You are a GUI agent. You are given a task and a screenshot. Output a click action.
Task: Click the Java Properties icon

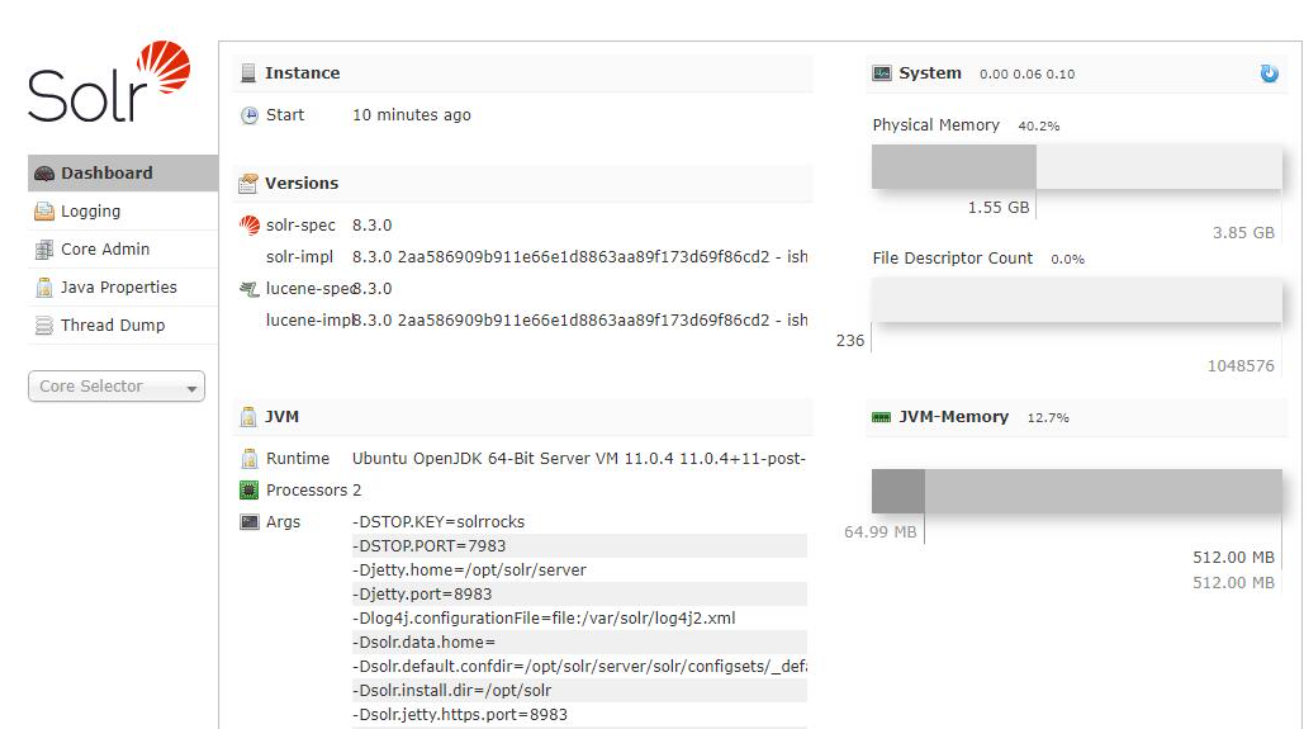[x=44, y=288]
